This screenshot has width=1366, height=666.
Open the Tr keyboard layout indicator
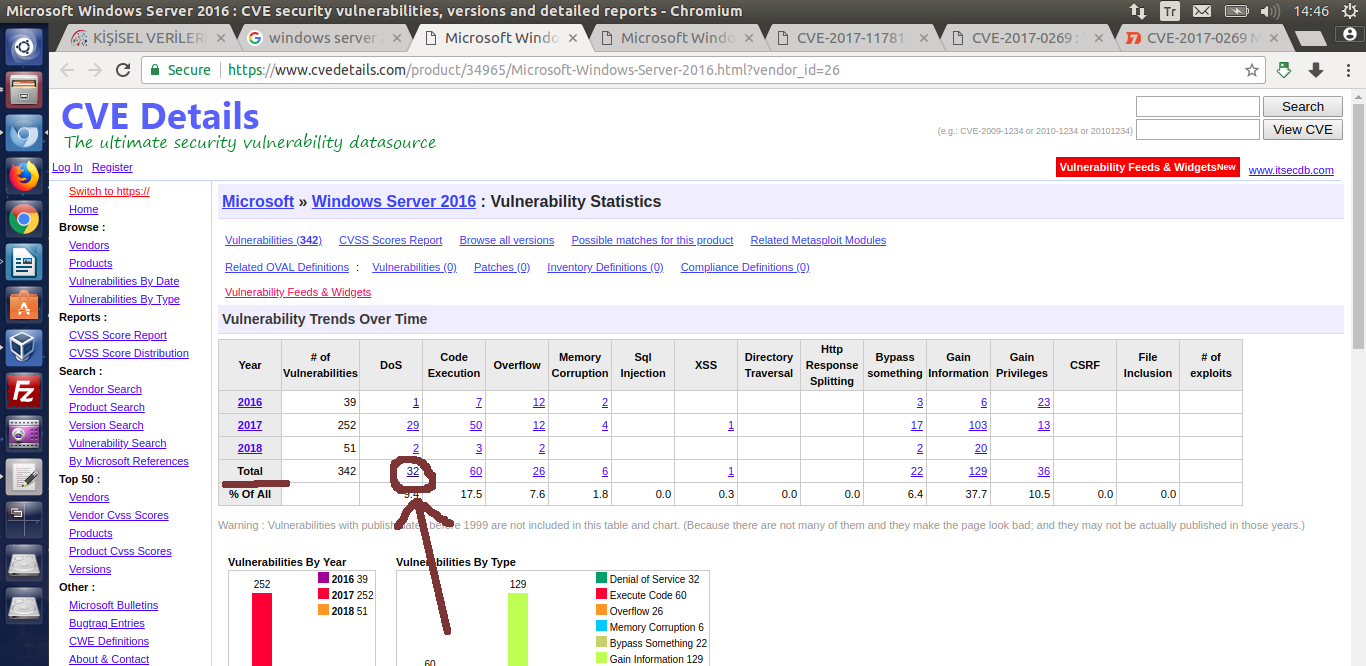1169,11
